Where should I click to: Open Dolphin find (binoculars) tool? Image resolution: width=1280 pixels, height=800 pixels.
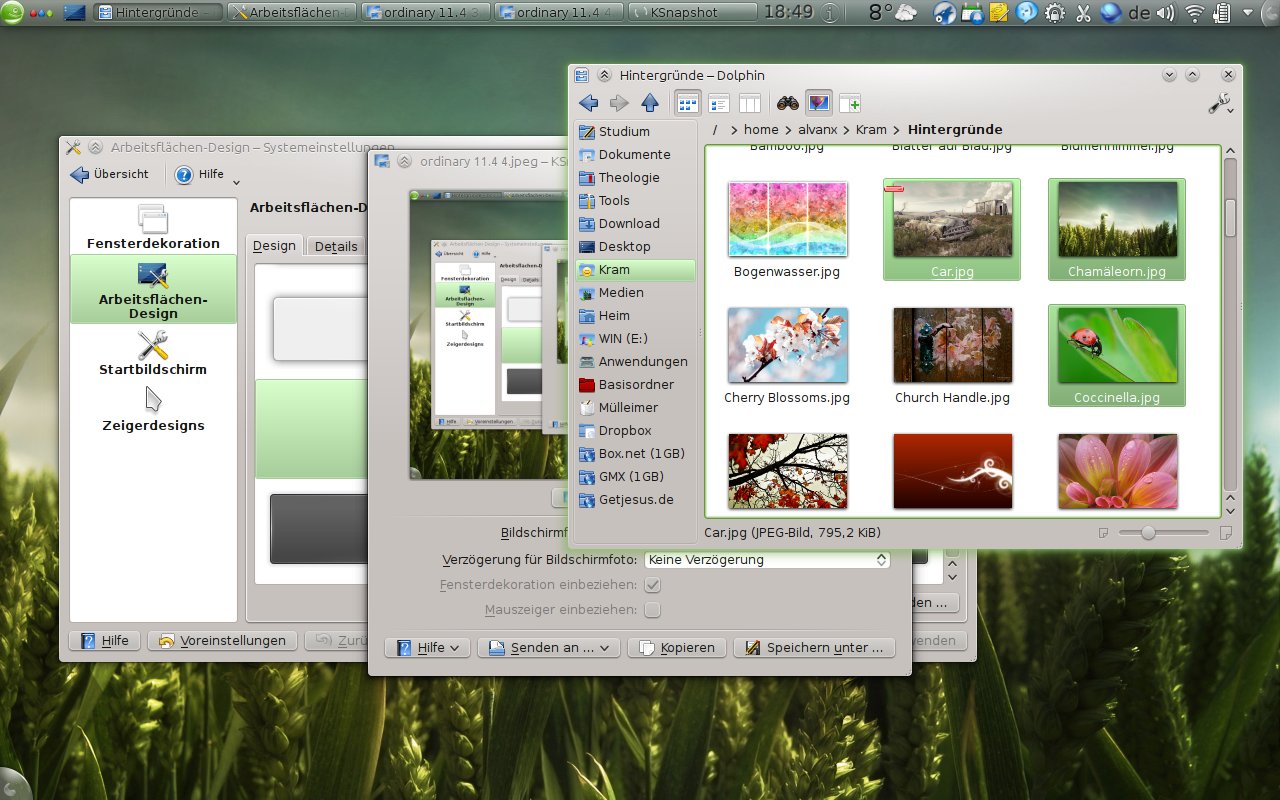(787, 103)
